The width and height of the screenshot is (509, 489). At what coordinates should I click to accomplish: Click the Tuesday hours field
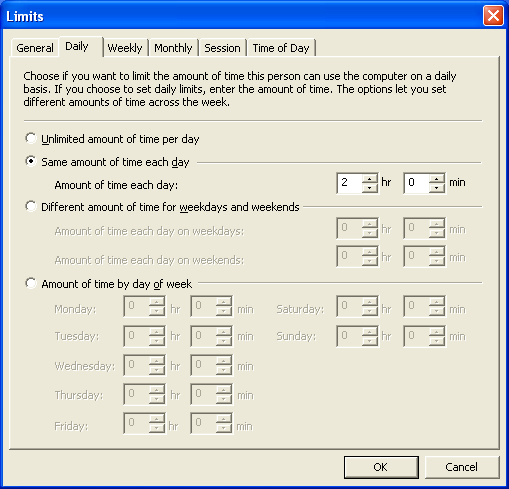coord(136,336)
